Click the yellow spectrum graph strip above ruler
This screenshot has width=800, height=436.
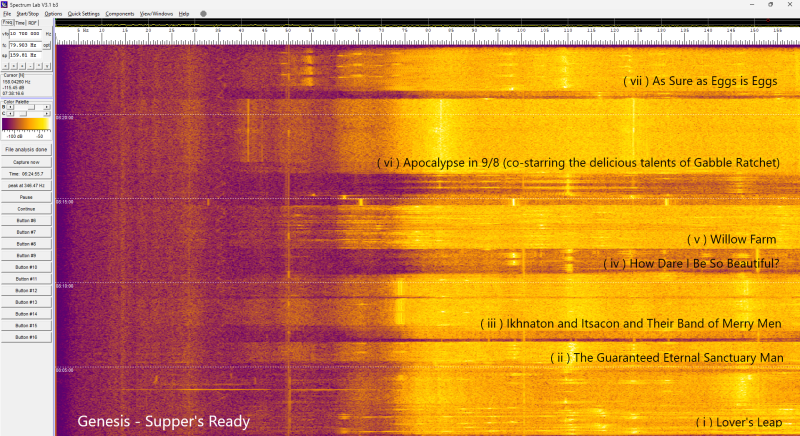coord(427,22)
